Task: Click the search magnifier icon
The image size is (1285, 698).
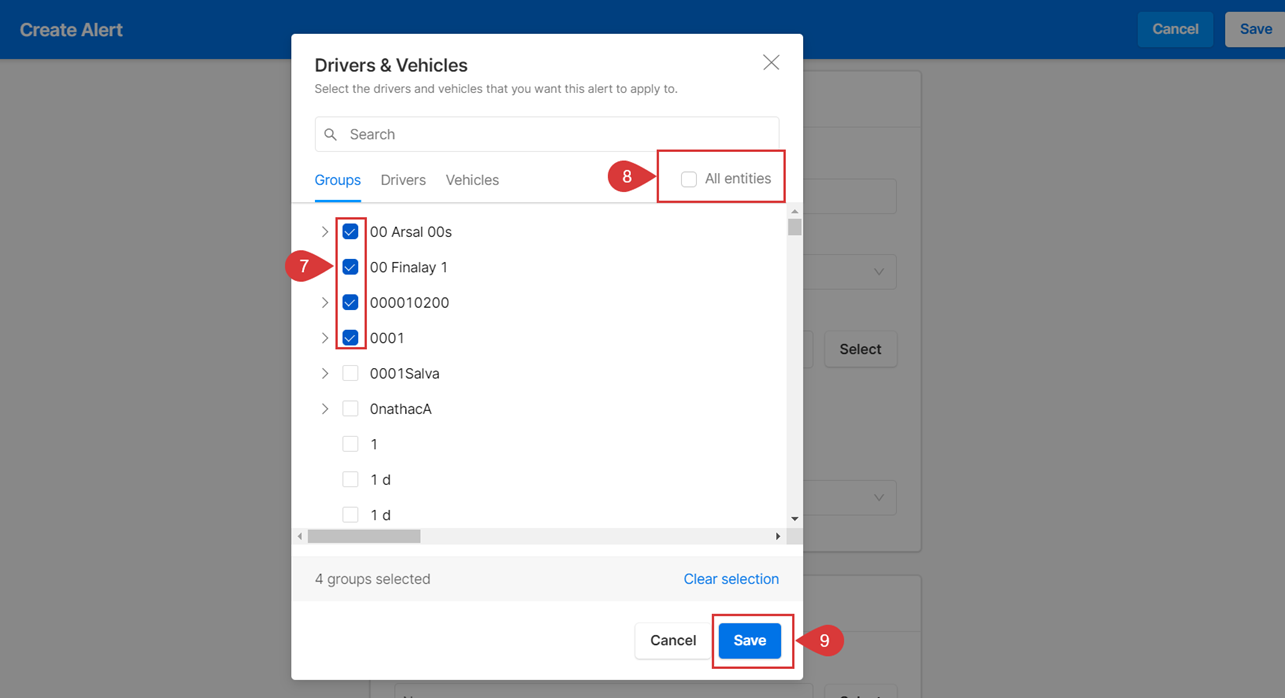Action: [x=331, y=134]
